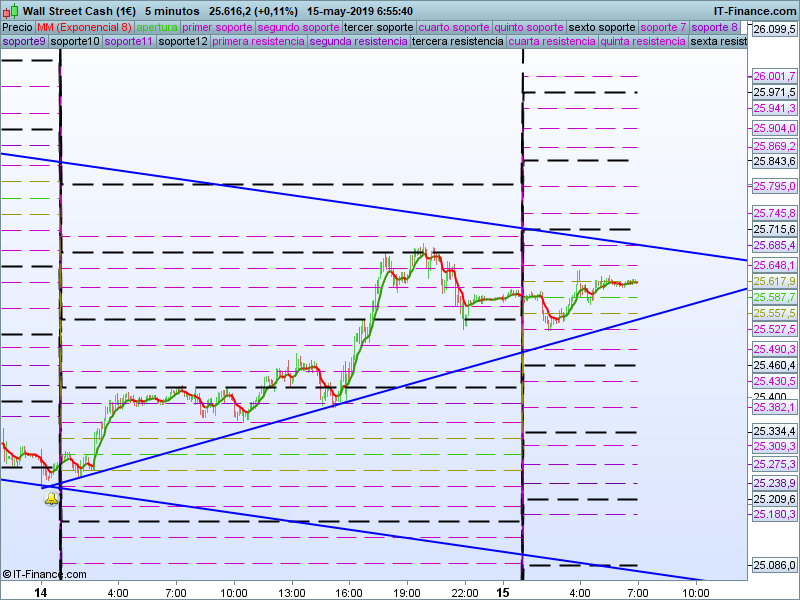
Task: Click price axis label 25.460,4
Action: point(774,365)
